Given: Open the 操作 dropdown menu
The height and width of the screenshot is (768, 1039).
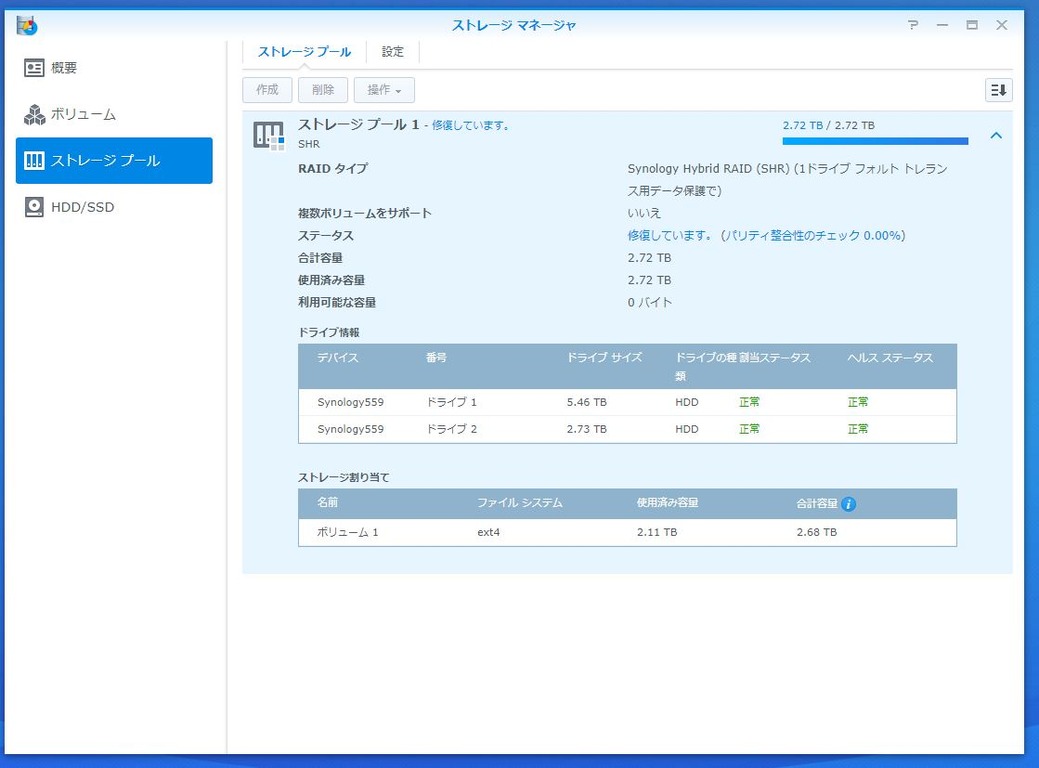Looking at the screenshot, I should click(384, 89).
